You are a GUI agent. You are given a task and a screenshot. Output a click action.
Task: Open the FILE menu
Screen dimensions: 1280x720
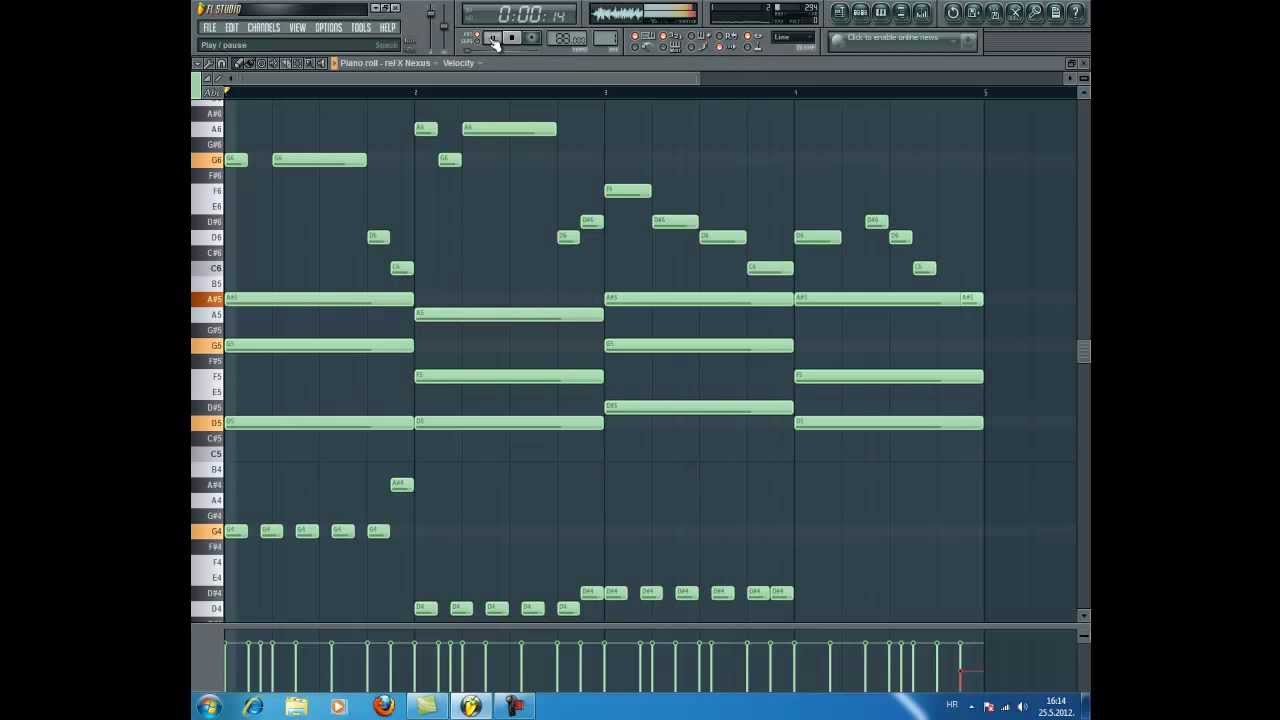pyautogui.click(x=210, y=28)
